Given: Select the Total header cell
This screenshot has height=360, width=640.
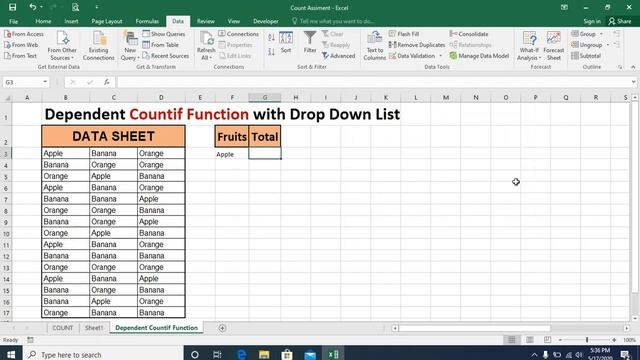Looking at the screenshot, I should tap(264, 137).
